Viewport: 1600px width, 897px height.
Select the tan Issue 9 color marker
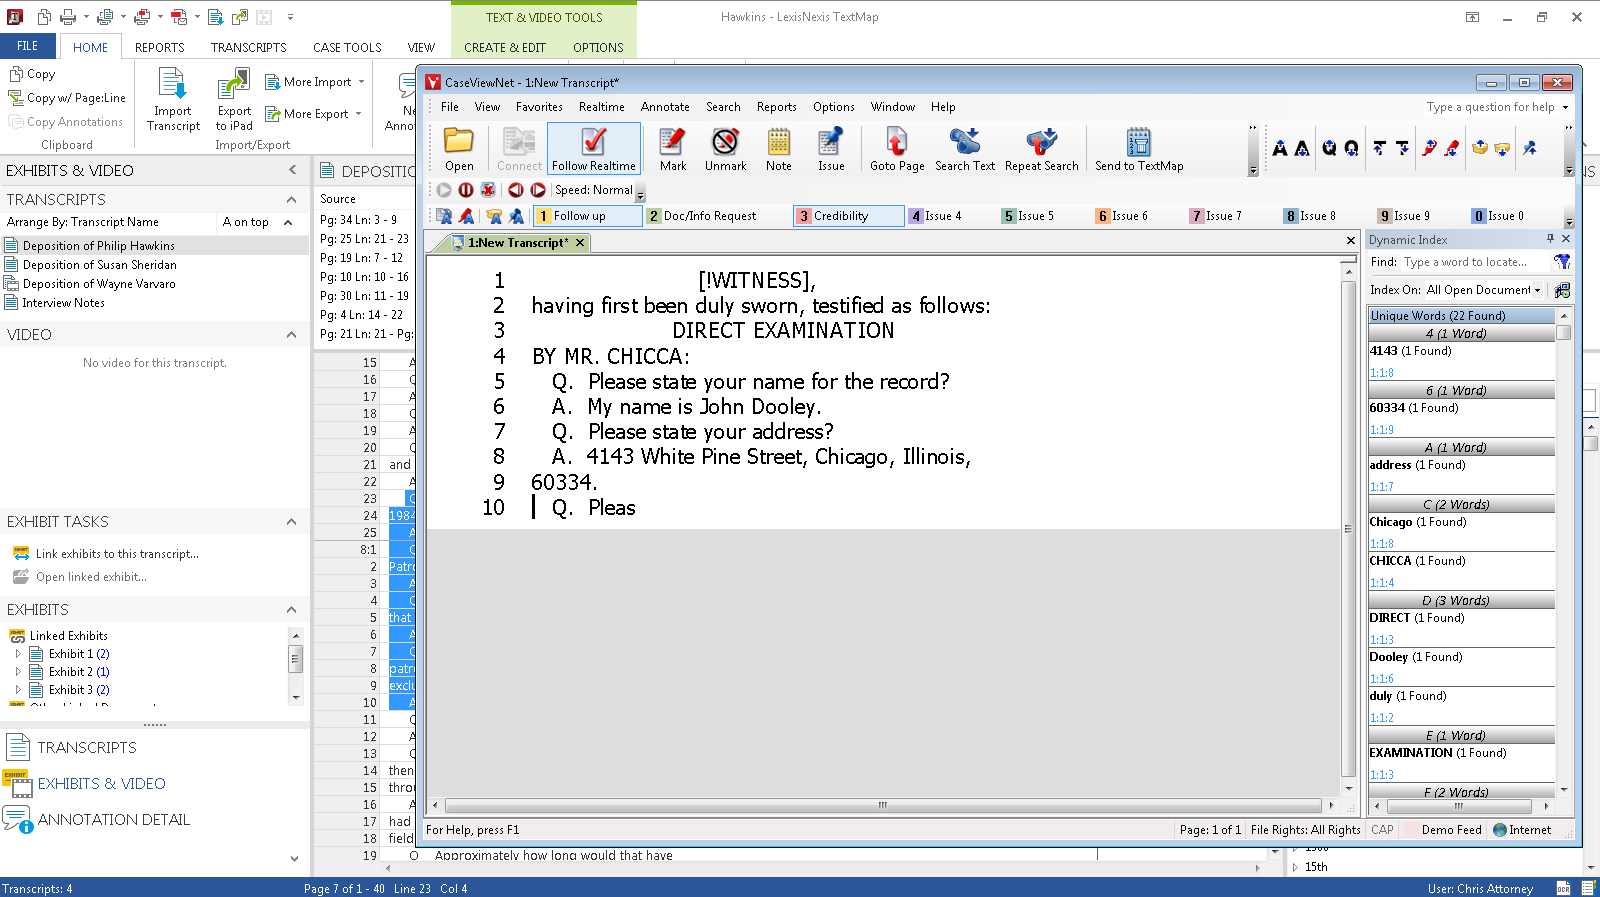(1404, 216)
